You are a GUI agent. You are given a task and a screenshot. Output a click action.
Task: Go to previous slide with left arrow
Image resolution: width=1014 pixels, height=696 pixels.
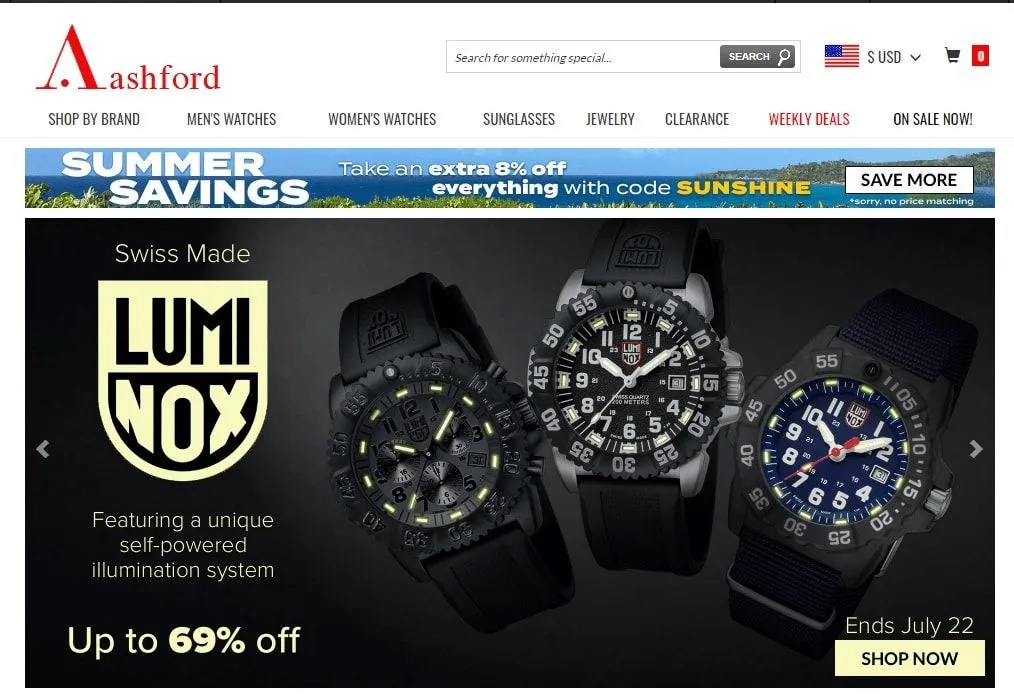(x=43, y=448)
